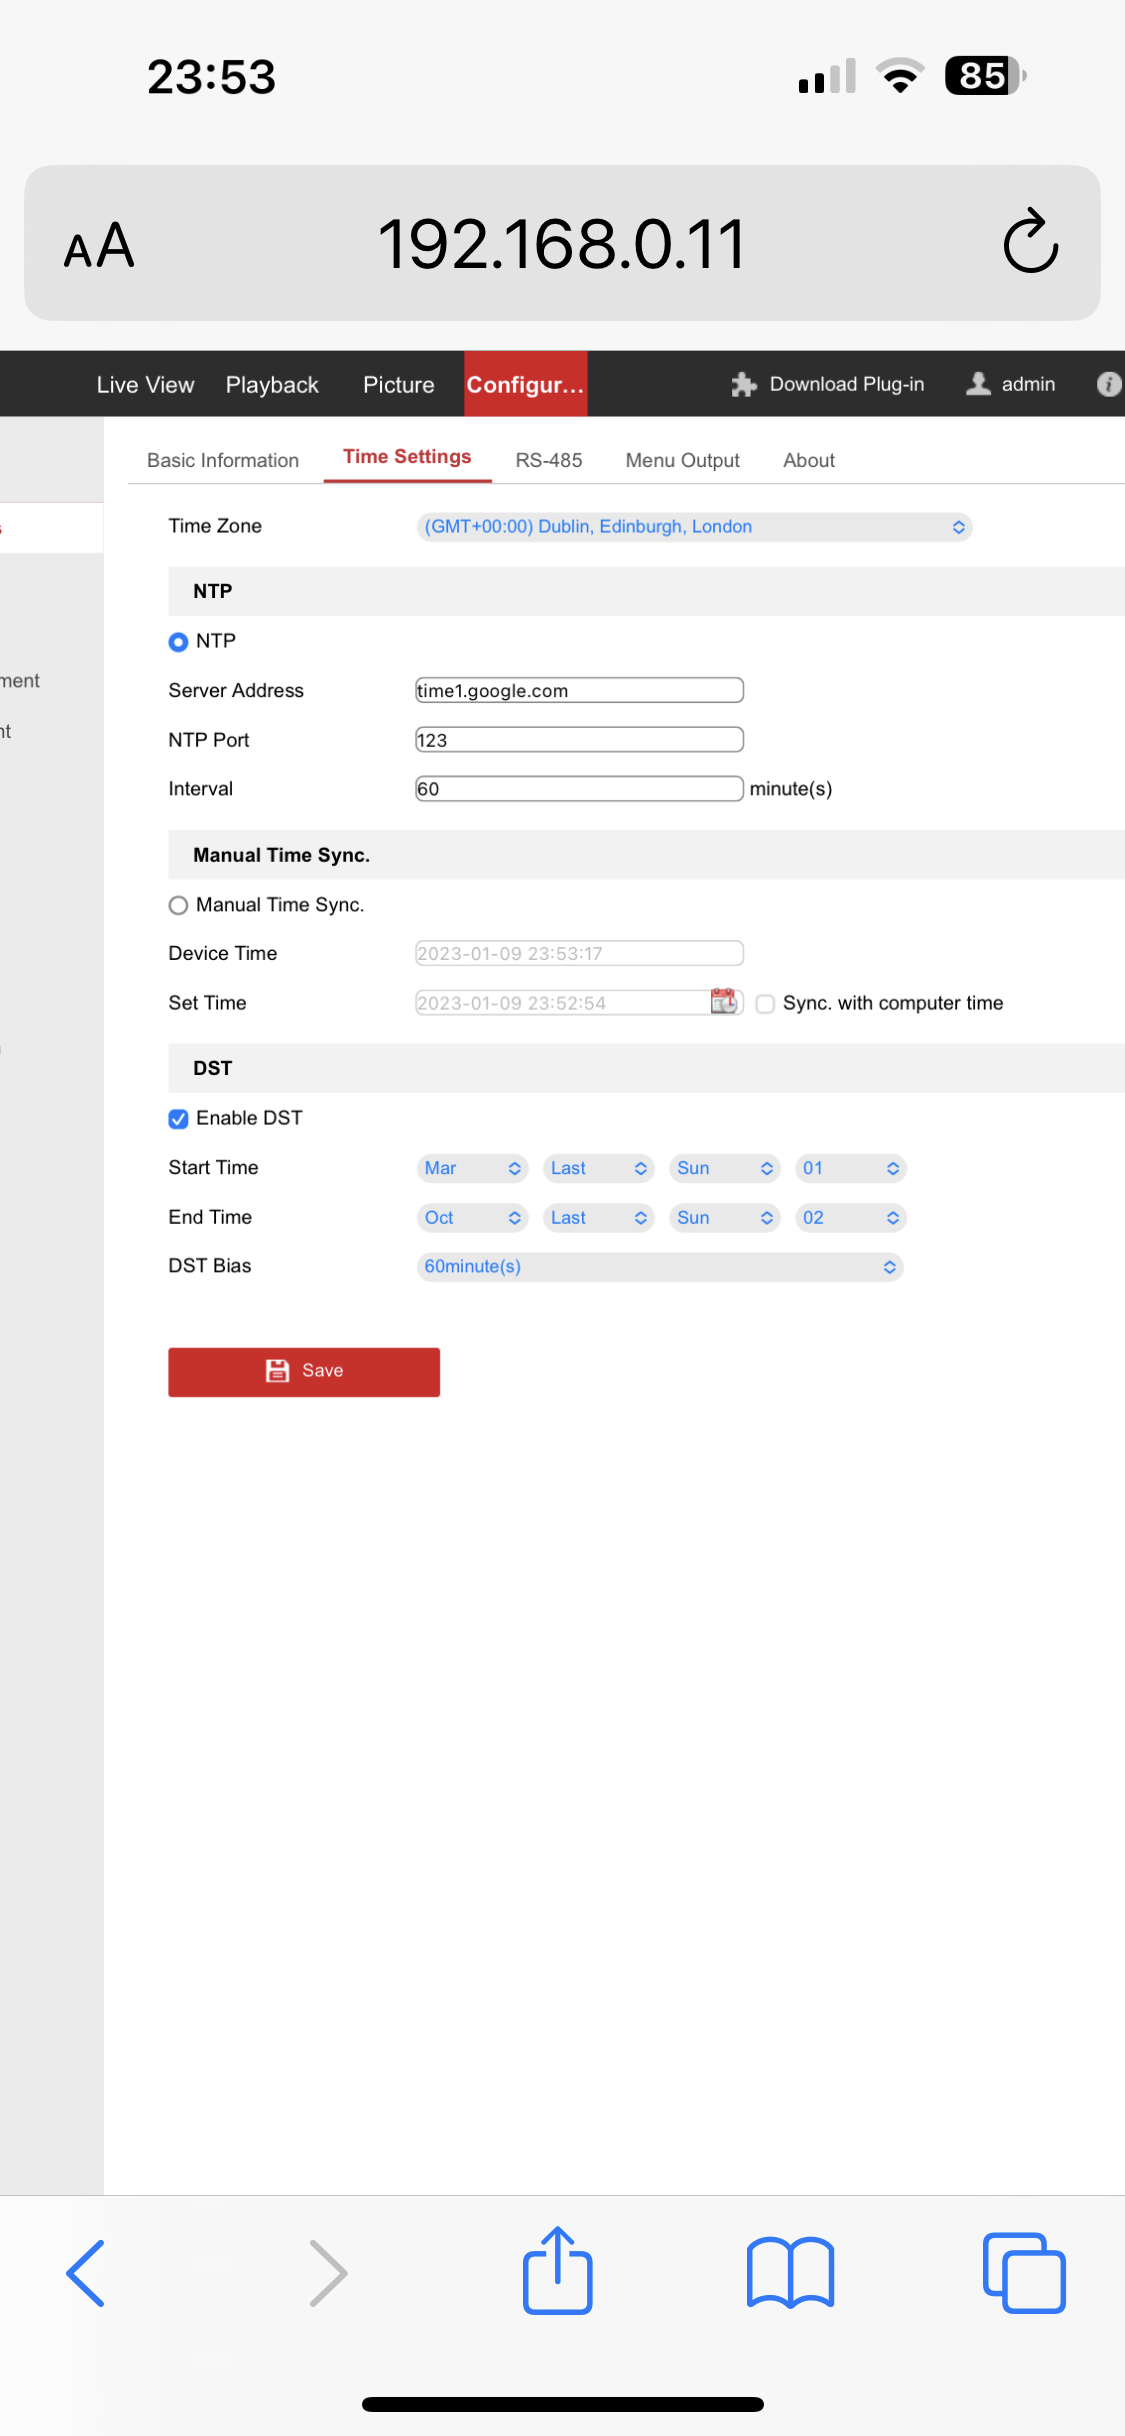1125x2436 pixels.
Task: Select the Manual Time Sync. radio button
Action: point(178,905)
